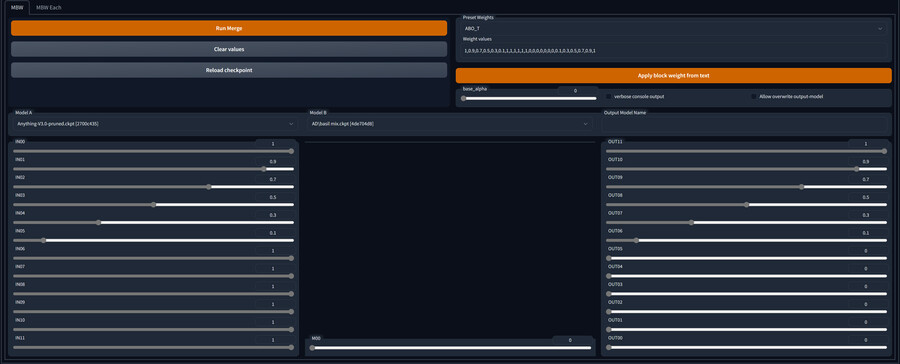The height and width of the screenshot is (364, 900).
Task: Adjust the IN03 slider
Action: pos(154,204)
